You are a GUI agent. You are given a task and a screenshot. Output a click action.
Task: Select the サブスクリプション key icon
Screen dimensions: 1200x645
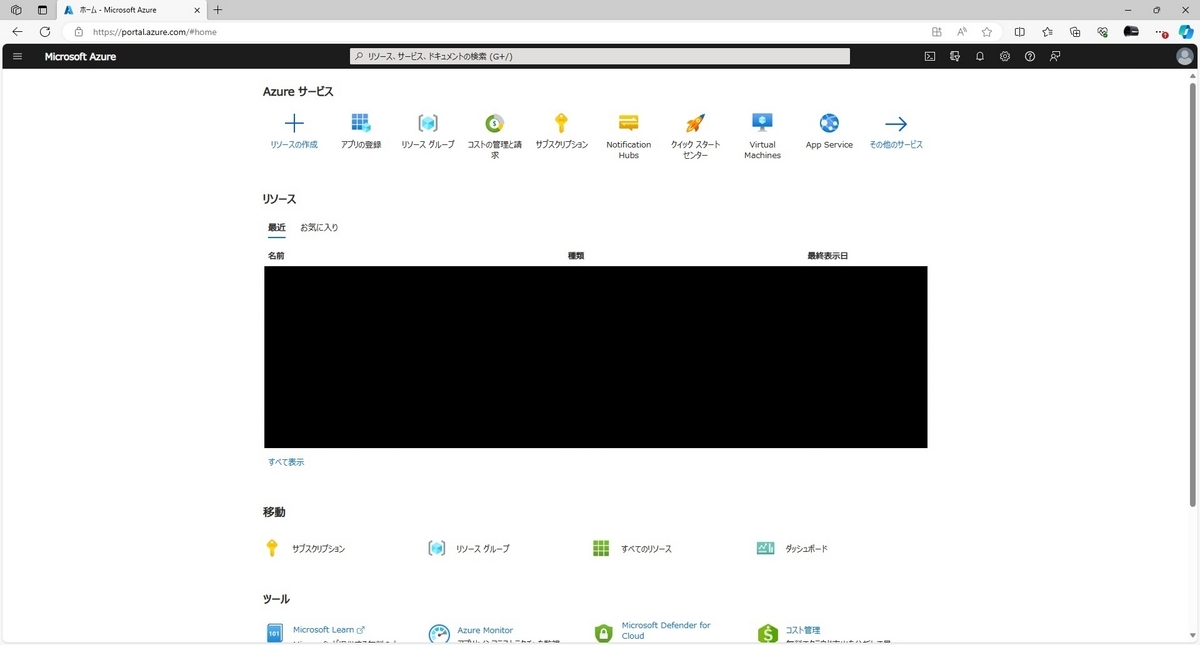point(561,130)
